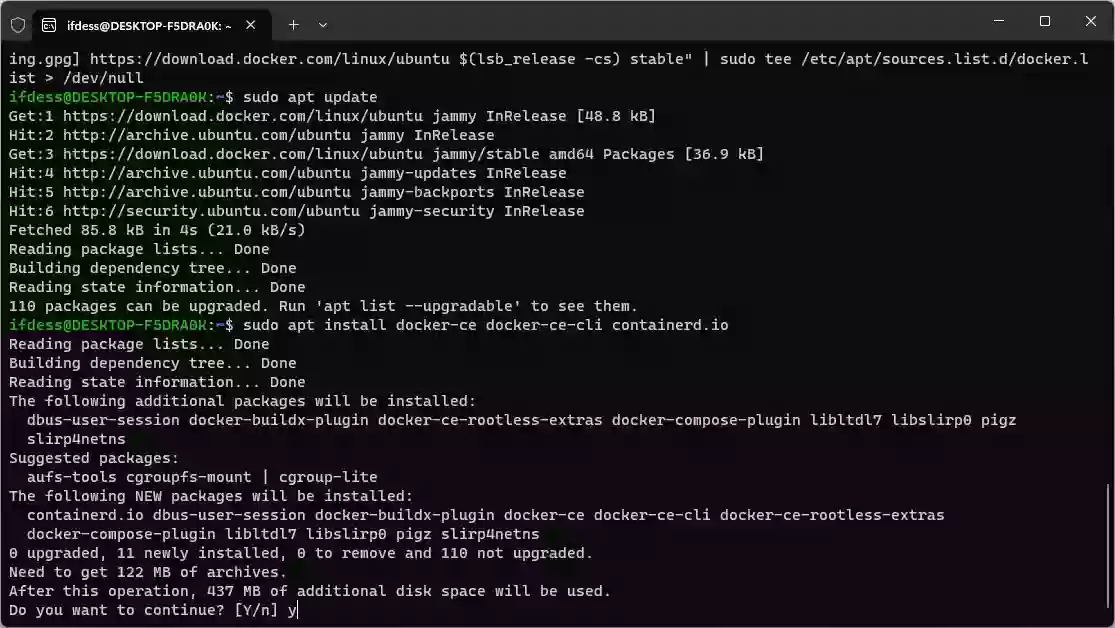This screenshot has height=628, width=1115.
Task: Close the terminal window
Action: click(x=1090, y=21)
